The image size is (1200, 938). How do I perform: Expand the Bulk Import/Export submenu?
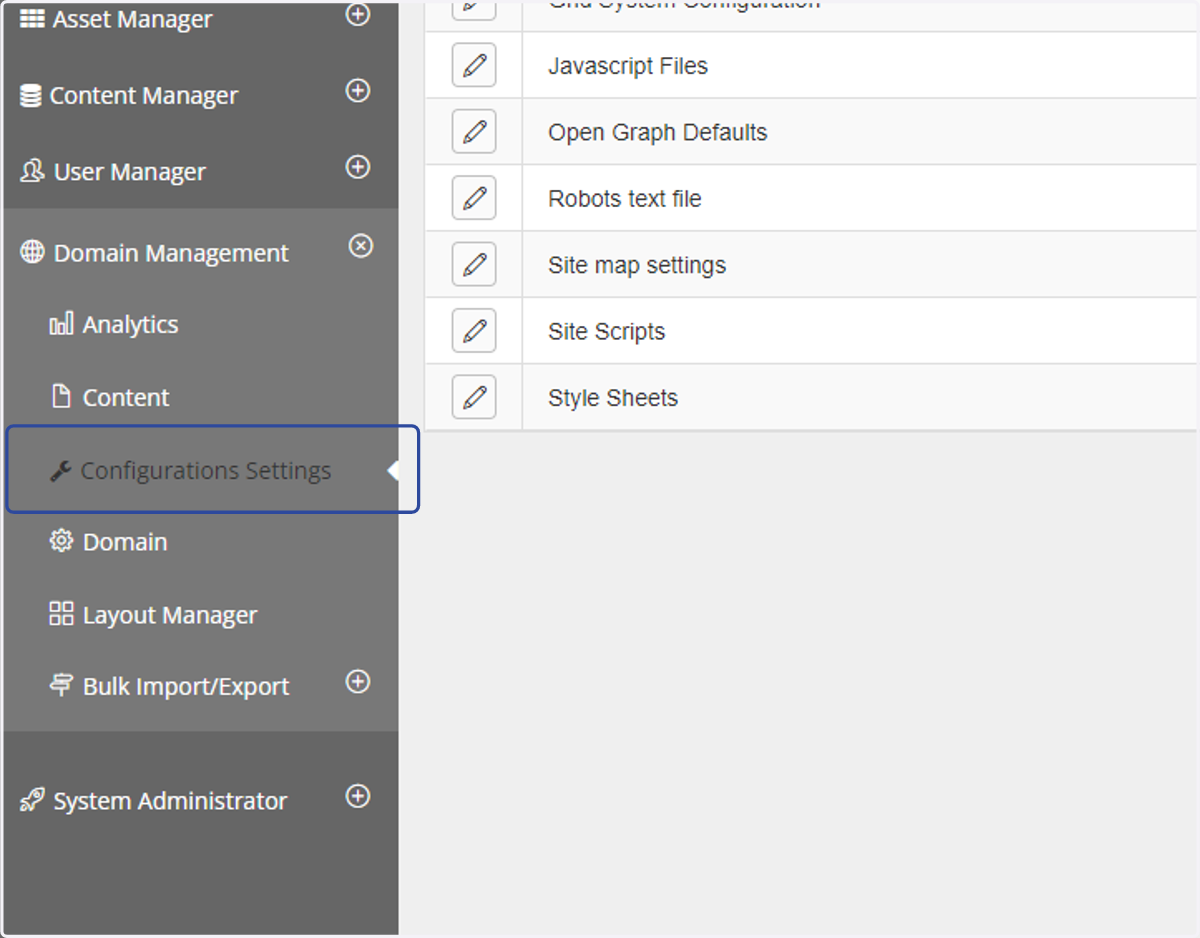(x=358, y=682)
